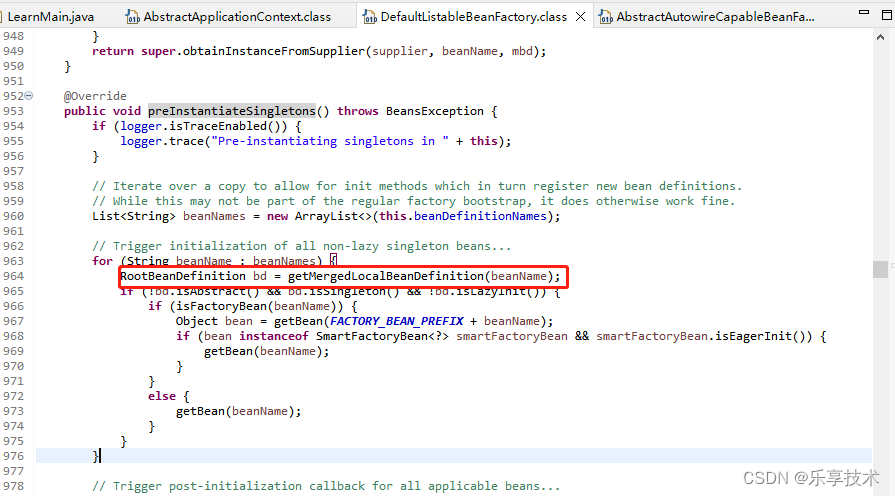Screen dimensions: 895x496
Task: Click beanDefinitionNames field on line 960
Action: (481, 216)
